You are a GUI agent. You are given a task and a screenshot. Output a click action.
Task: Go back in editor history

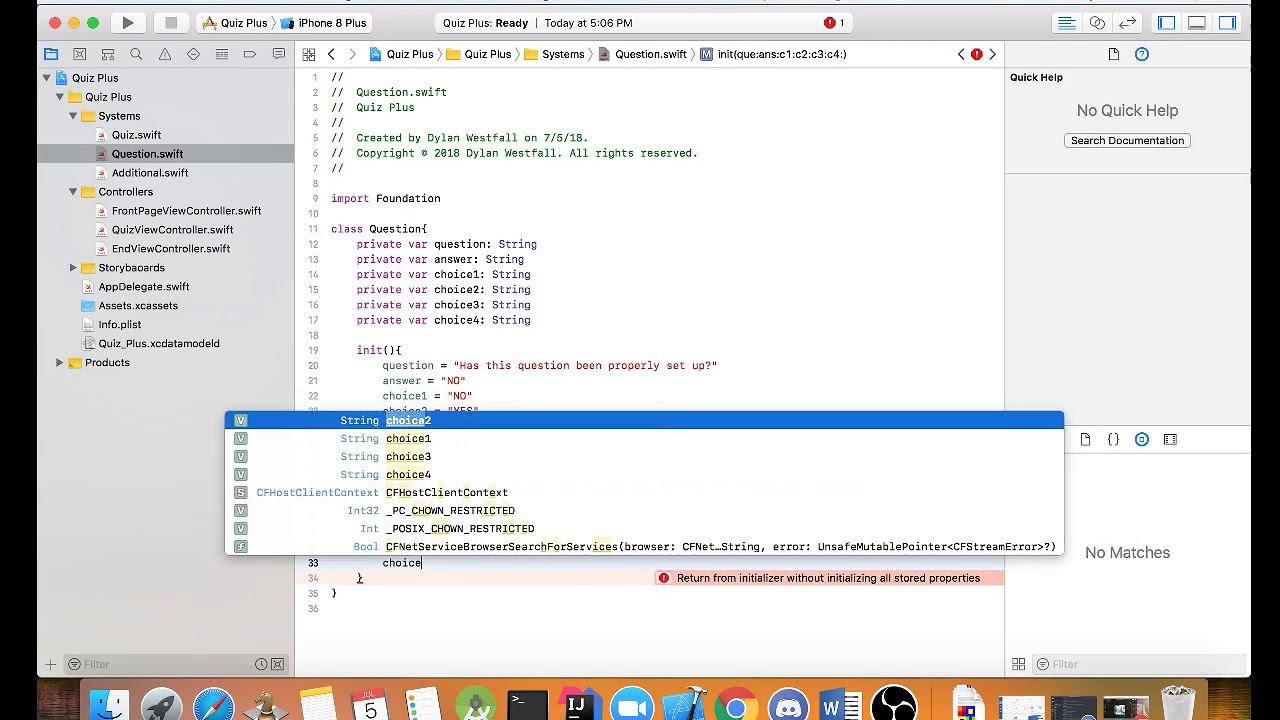pyautogui.click(x=331, y=54)
